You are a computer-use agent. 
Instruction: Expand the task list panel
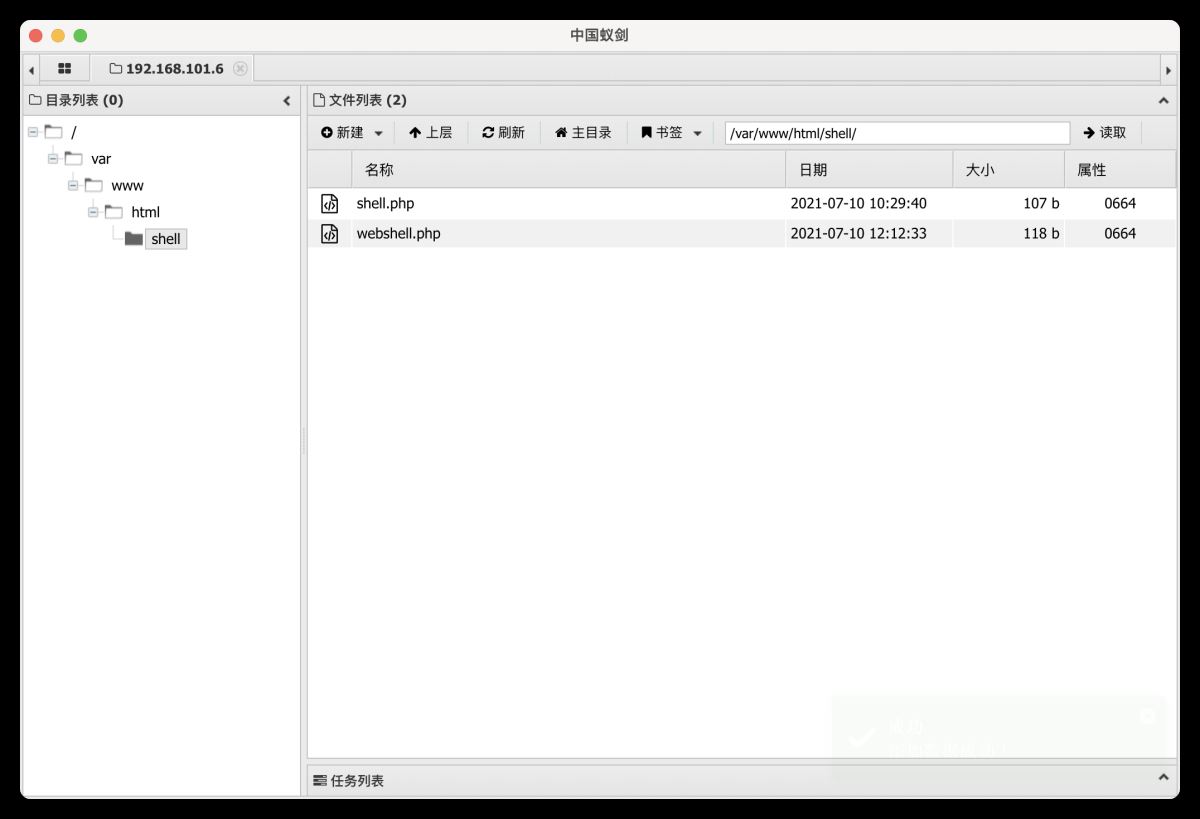tap(1163, 778)
